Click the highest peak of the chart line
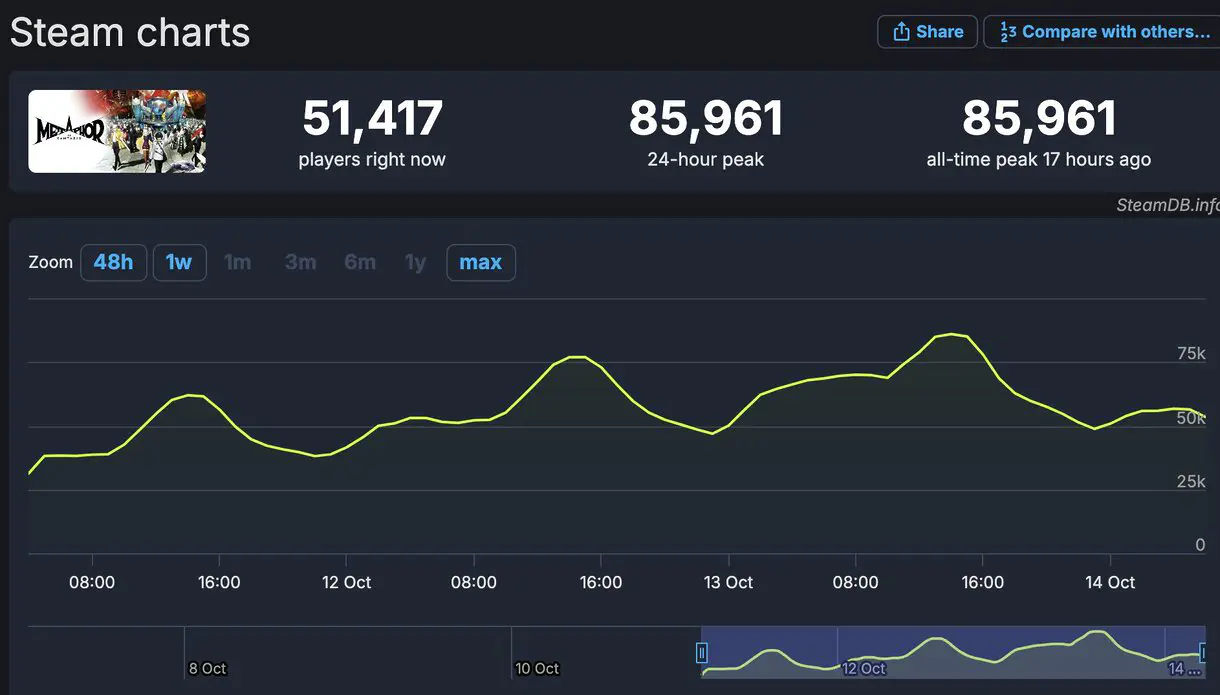This screenshot has width=1220, height=695. point(951,334)
